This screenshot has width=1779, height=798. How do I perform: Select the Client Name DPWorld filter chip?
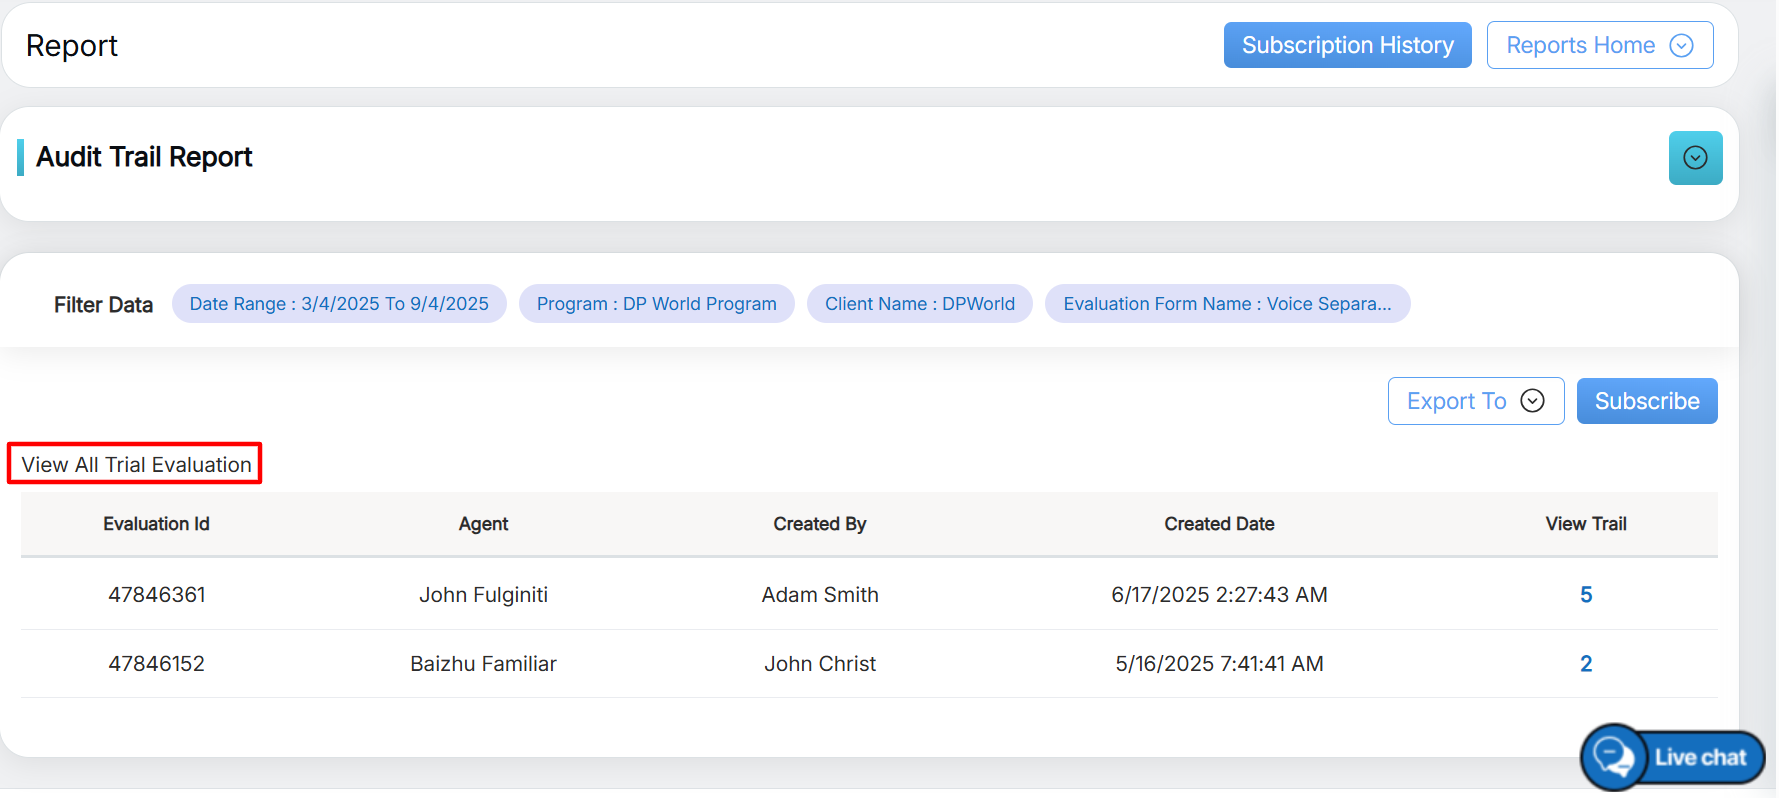(919, 304)
